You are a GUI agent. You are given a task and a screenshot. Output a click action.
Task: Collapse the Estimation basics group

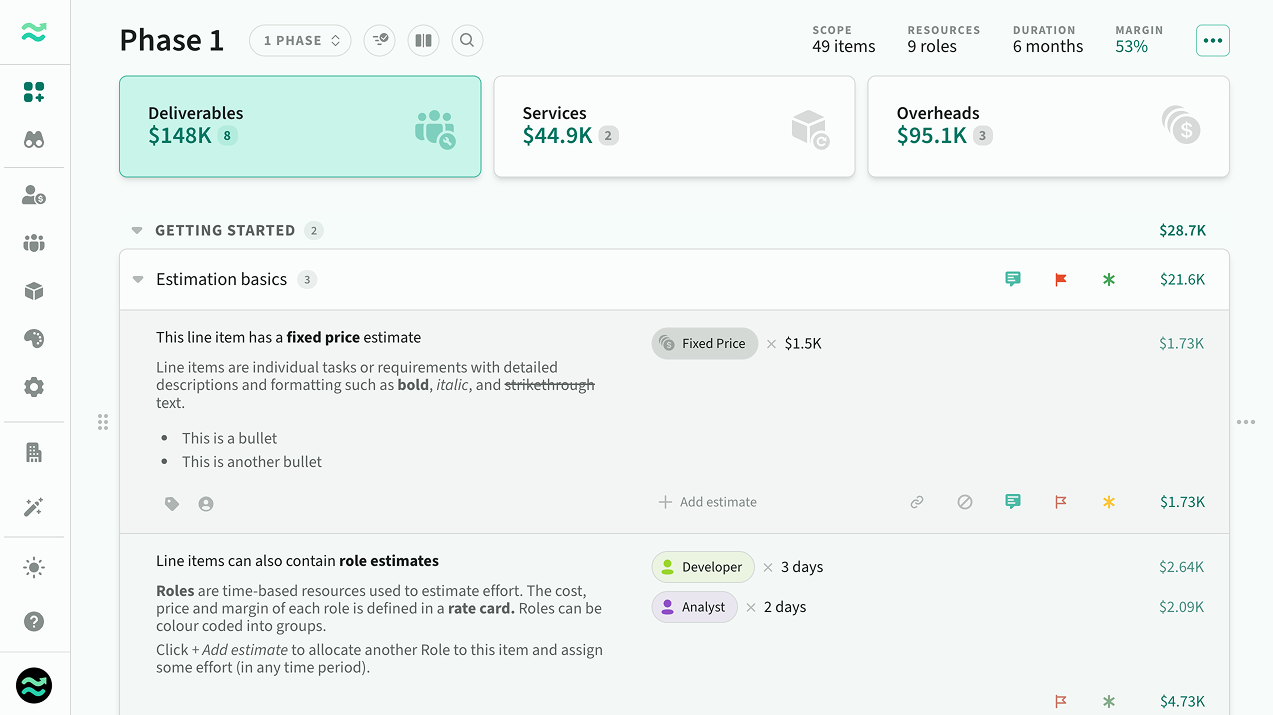(x=138, y=280)
